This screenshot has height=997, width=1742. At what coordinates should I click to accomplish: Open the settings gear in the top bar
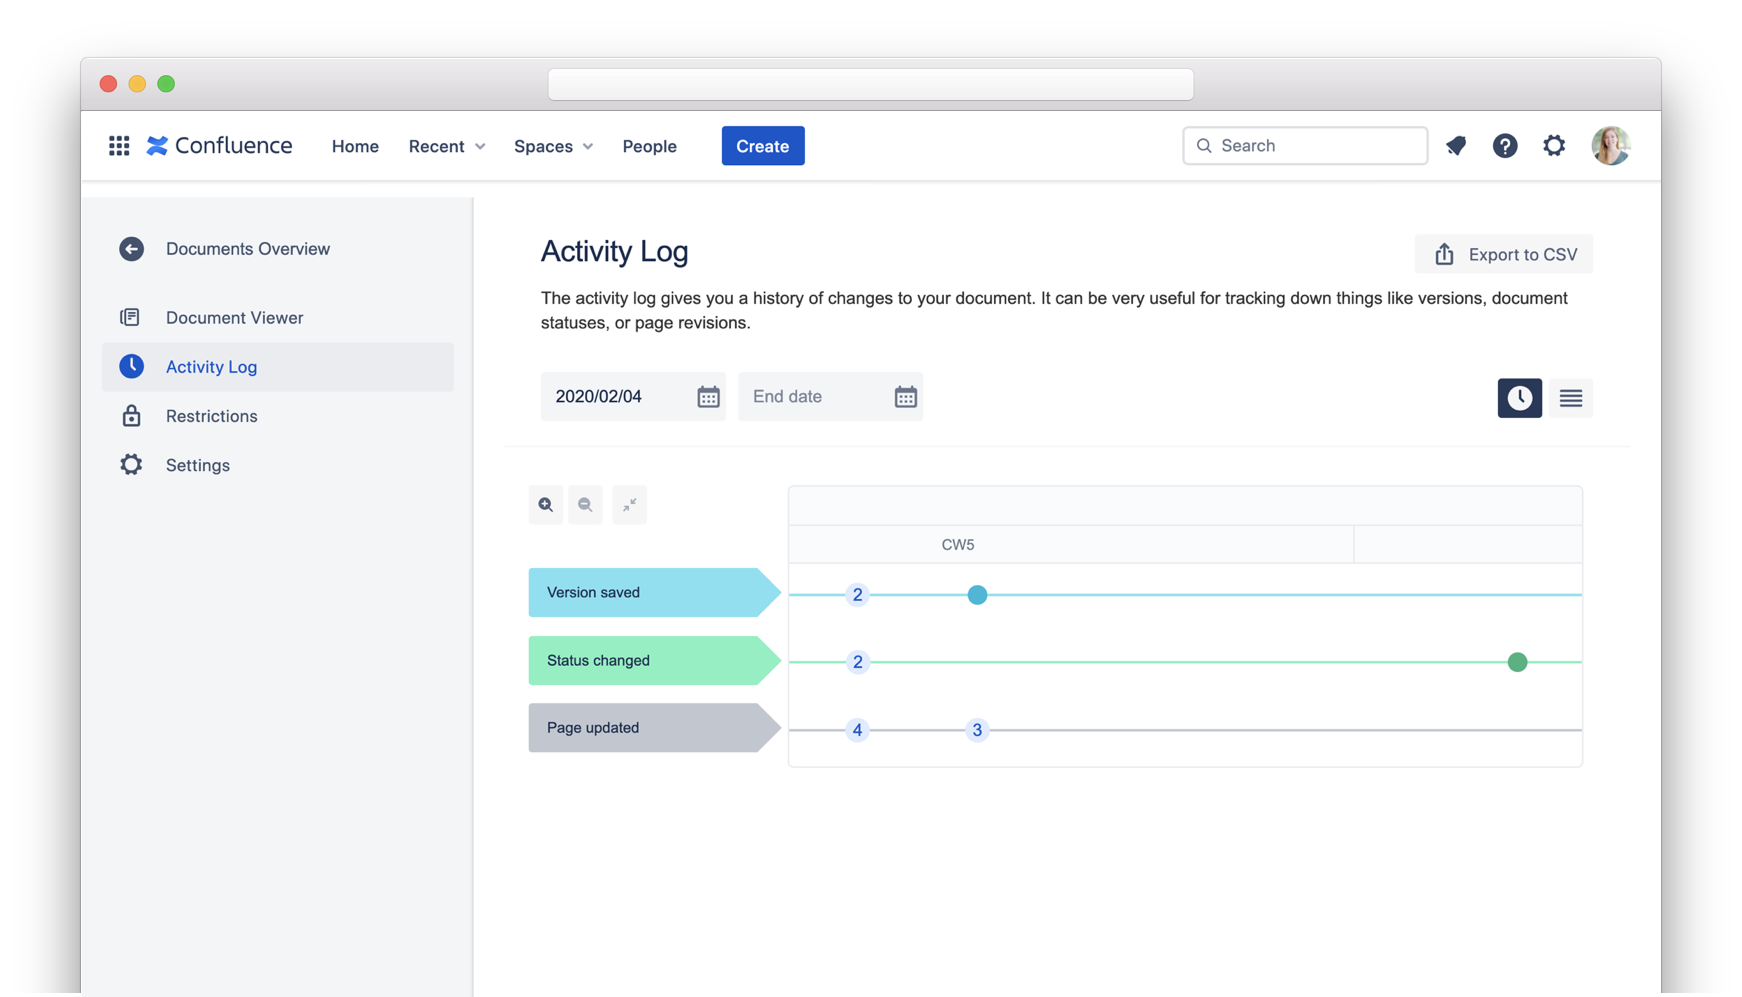1553,146
